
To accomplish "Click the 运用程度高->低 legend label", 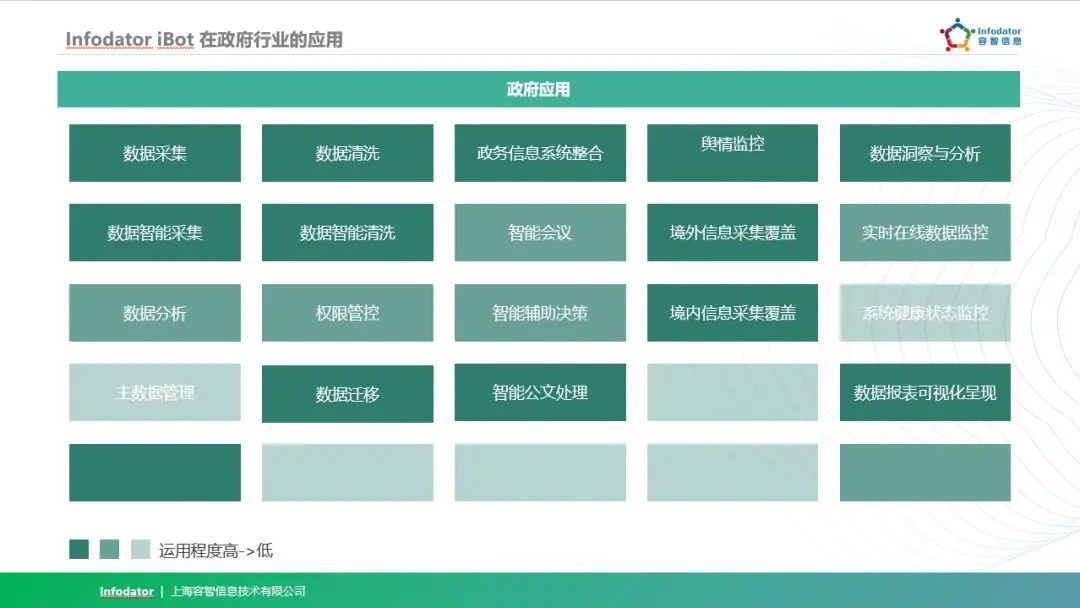I will tap(216, 550).
